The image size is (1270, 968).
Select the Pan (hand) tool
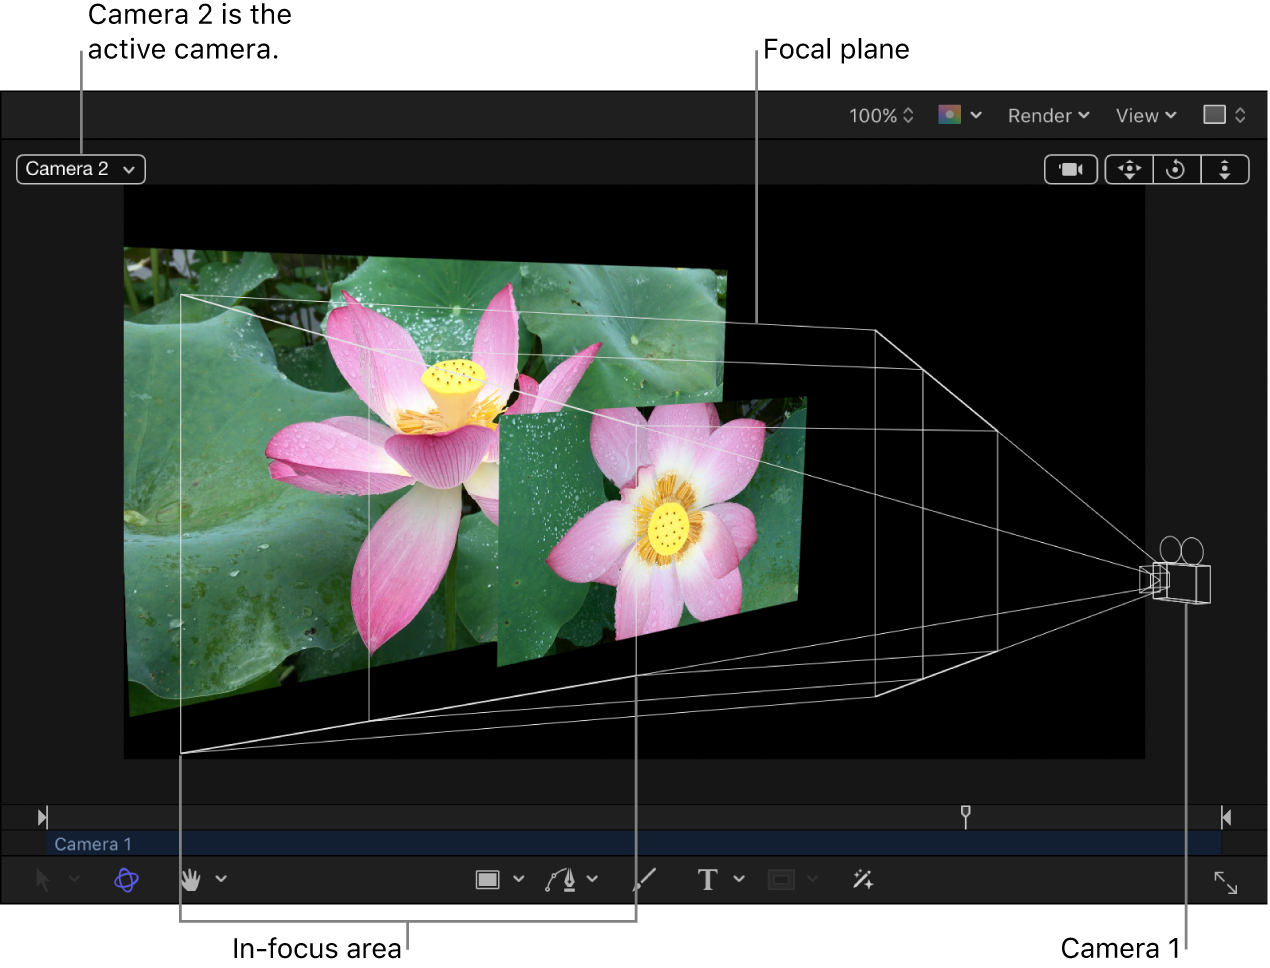[x=189, y=880]
